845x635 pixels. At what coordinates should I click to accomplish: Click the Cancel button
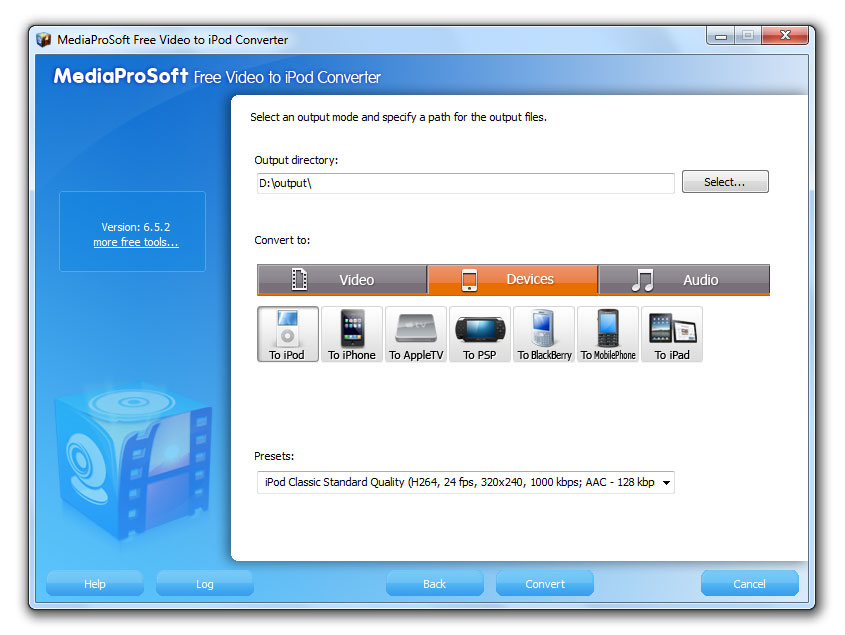pyautogui.click(x=750, y=584)
